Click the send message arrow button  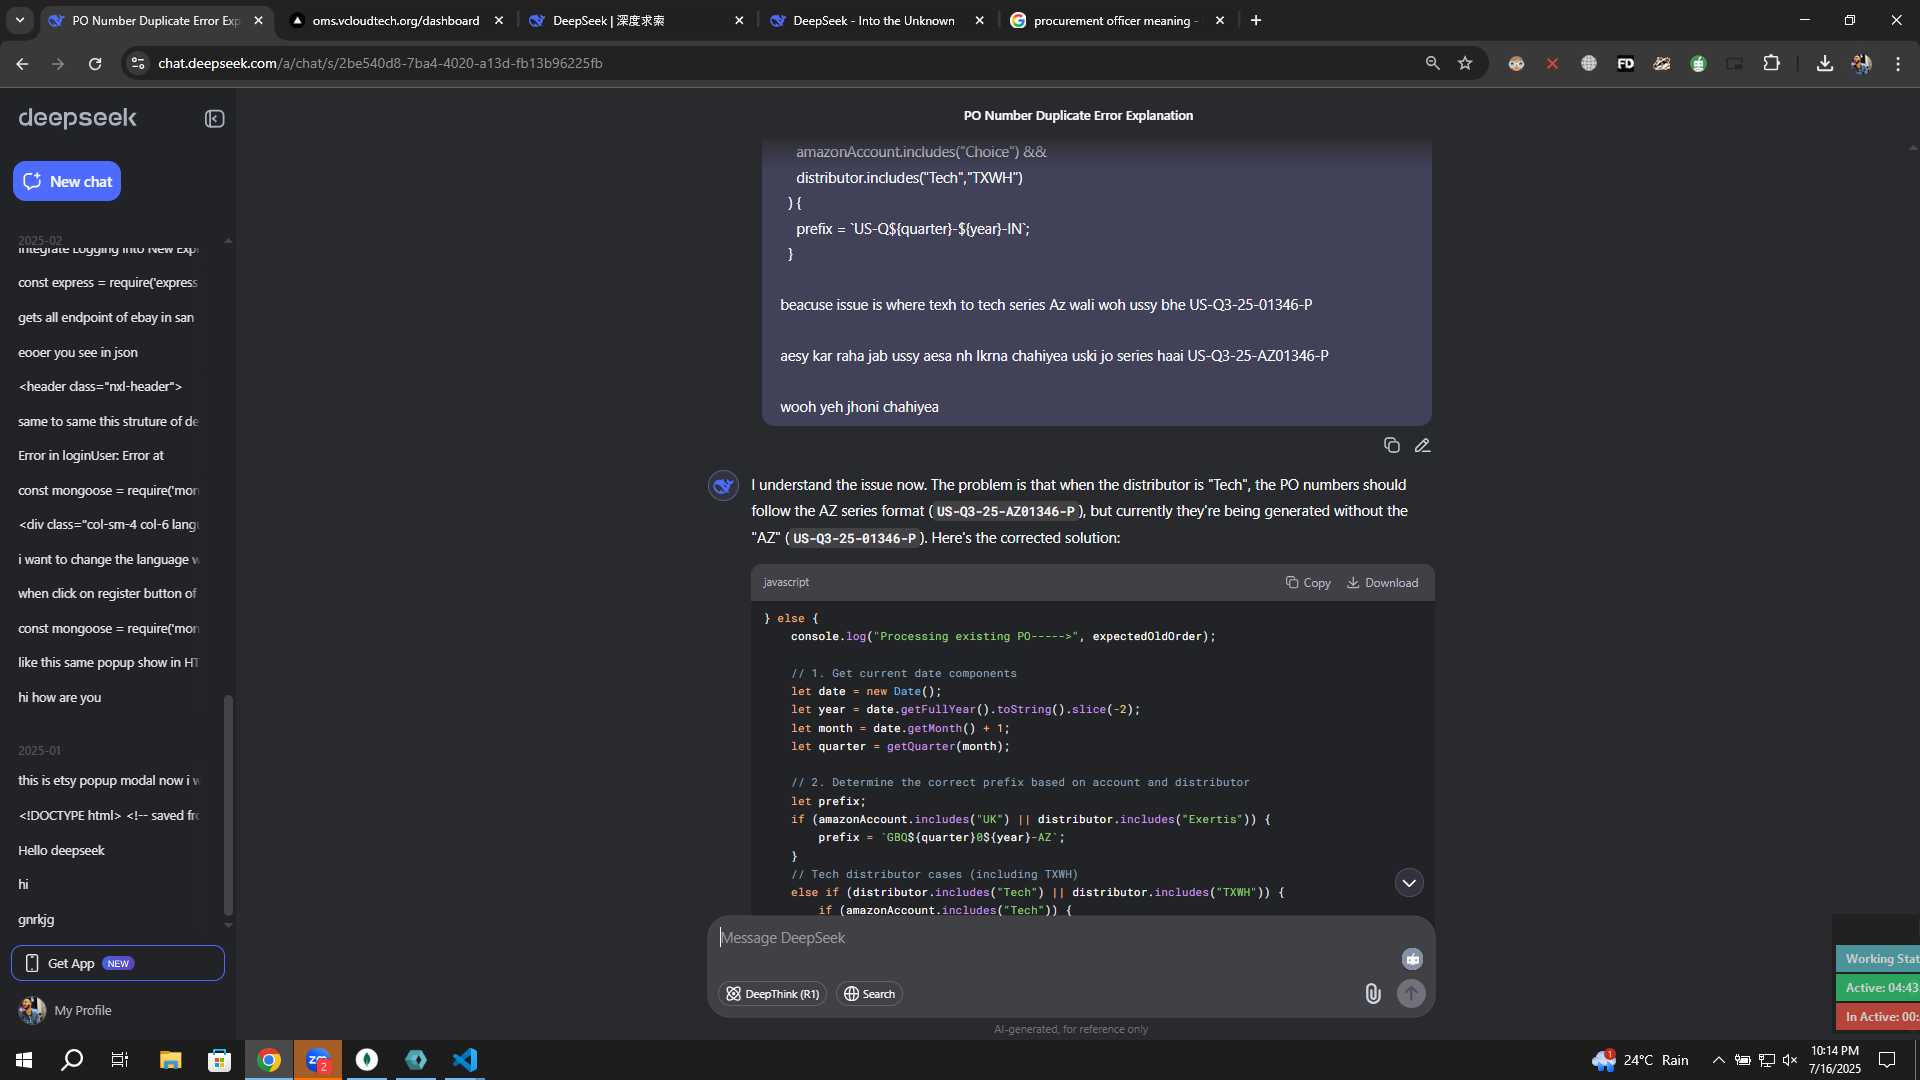[1411, 993]
